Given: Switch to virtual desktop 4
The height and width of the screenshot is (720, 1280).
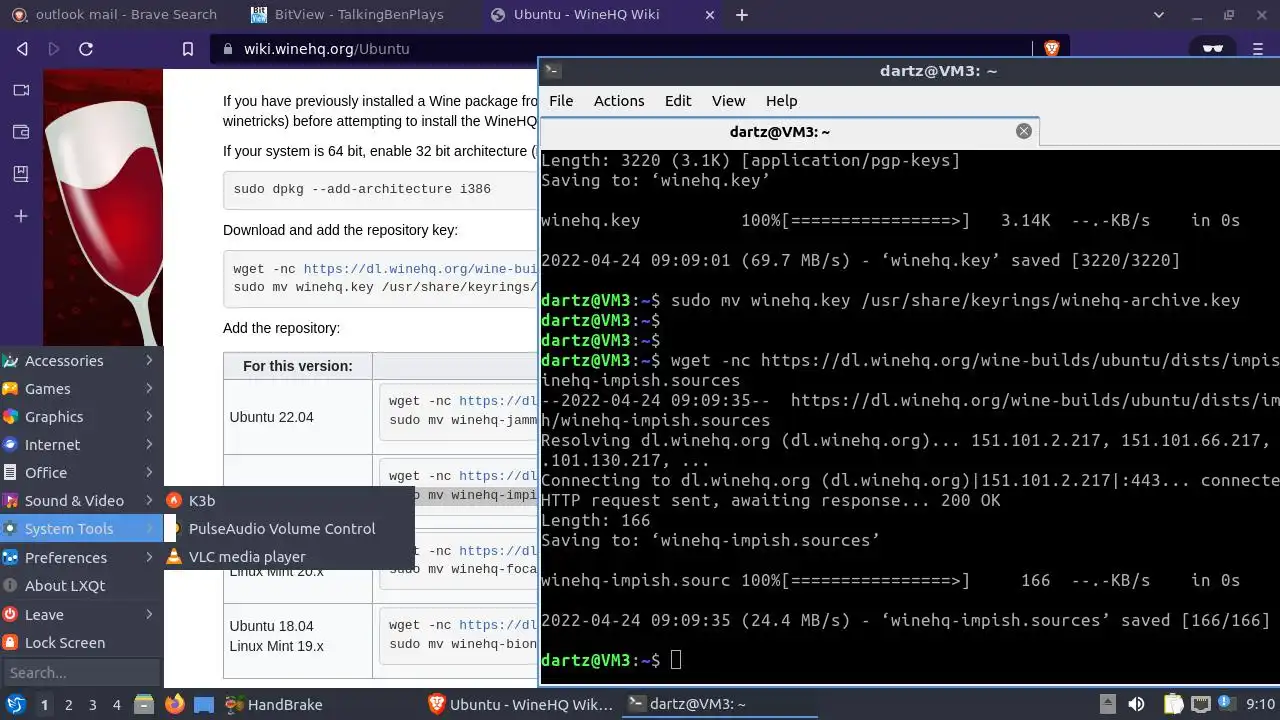Looking at the screenshot, I should 116,705.
